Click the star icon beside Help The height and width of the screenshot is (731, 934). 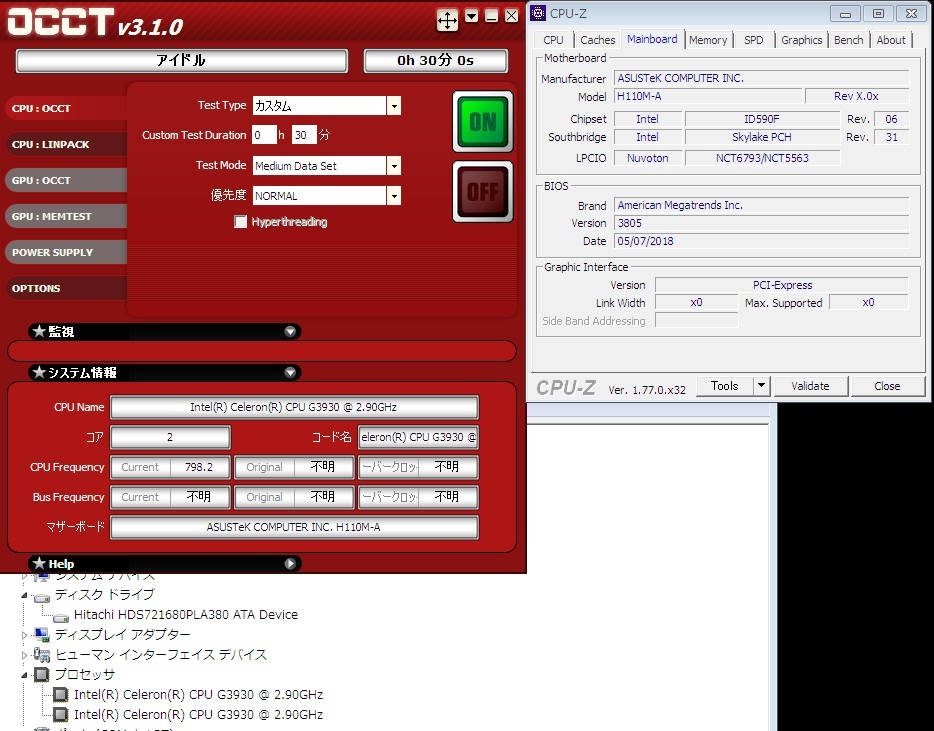point(39,563)
